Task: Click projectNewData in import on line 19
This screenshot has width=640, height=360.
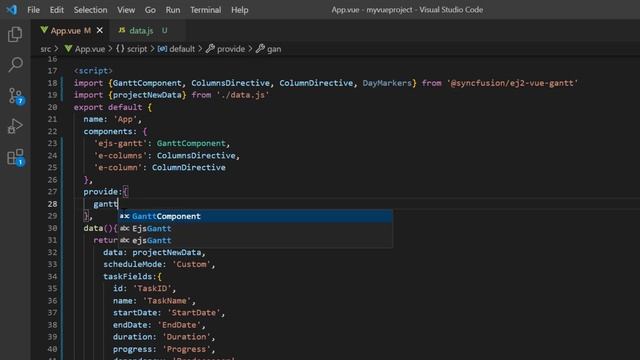Action: (147, 95)
